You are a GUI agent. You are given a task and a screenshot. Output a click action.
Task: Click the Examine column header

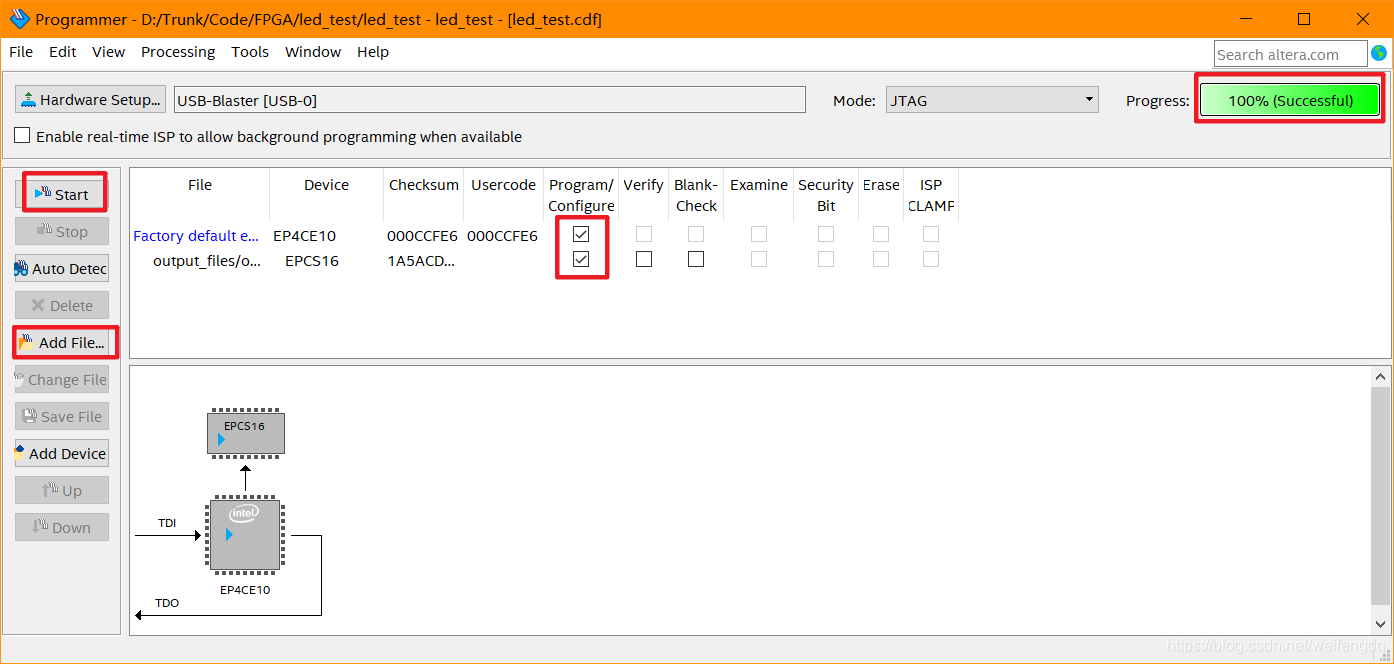tap(759, 185)
